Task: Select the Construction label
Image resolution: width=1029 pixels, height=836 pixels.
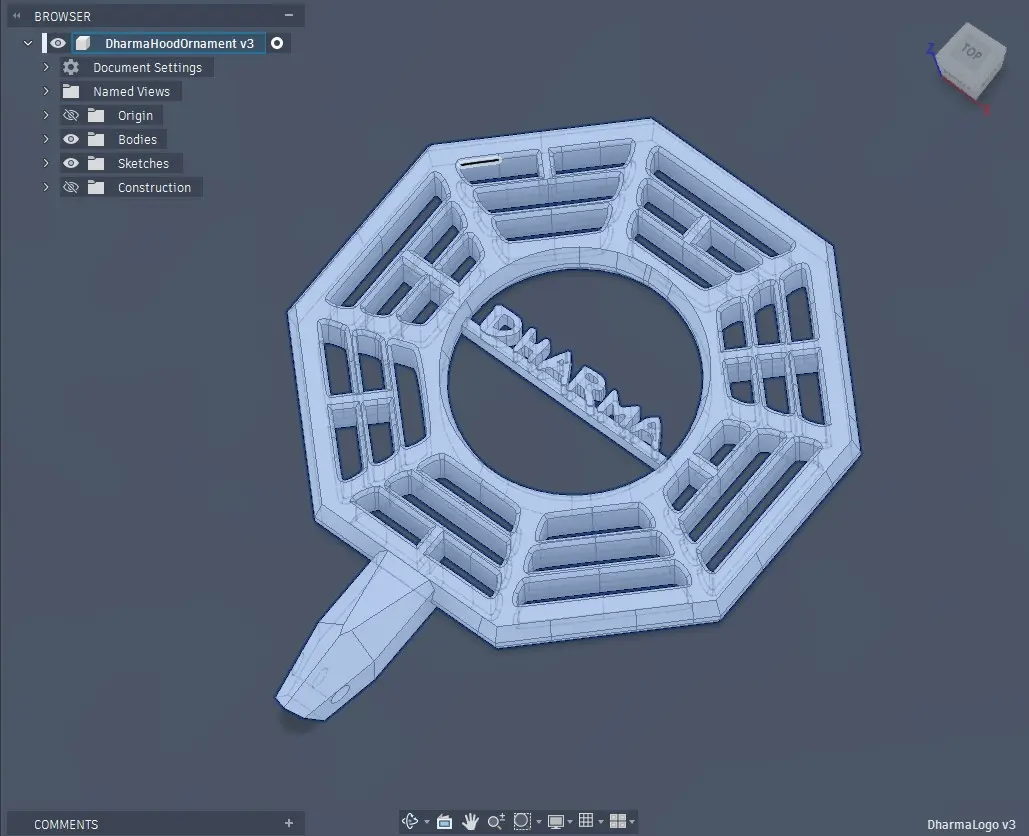Action: pos(154,188)
